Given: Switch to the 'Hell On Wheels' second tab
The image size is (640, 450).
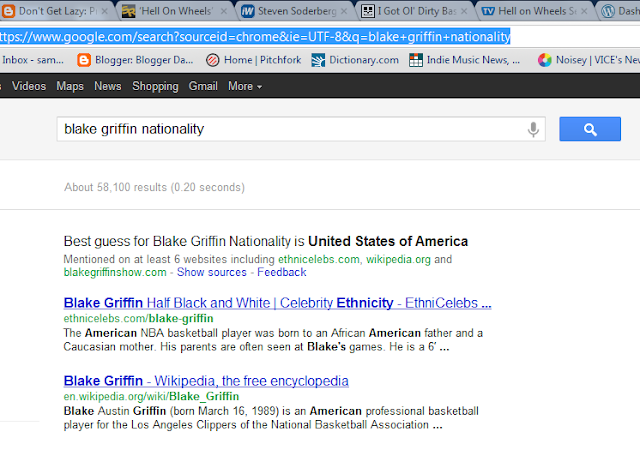Looking at the screenshot, I should tap(176, 11).
